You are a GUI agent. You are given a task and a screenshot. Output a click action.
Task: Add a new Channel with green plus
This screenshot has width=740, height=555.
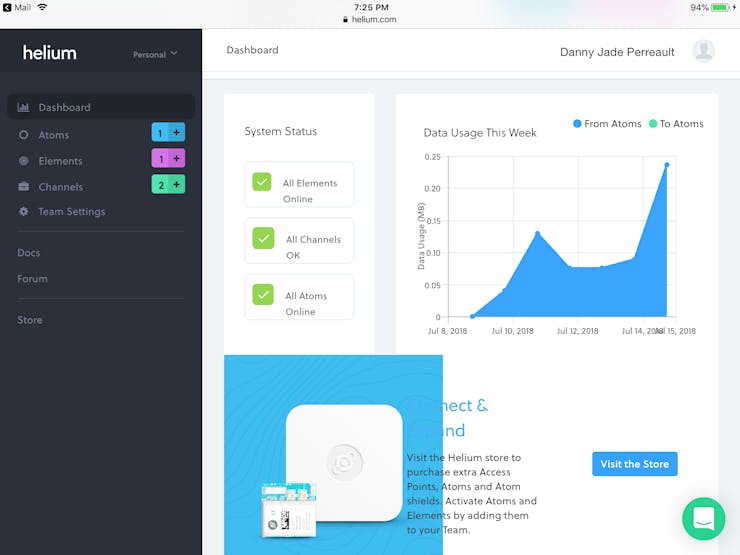tap(177, 185)
